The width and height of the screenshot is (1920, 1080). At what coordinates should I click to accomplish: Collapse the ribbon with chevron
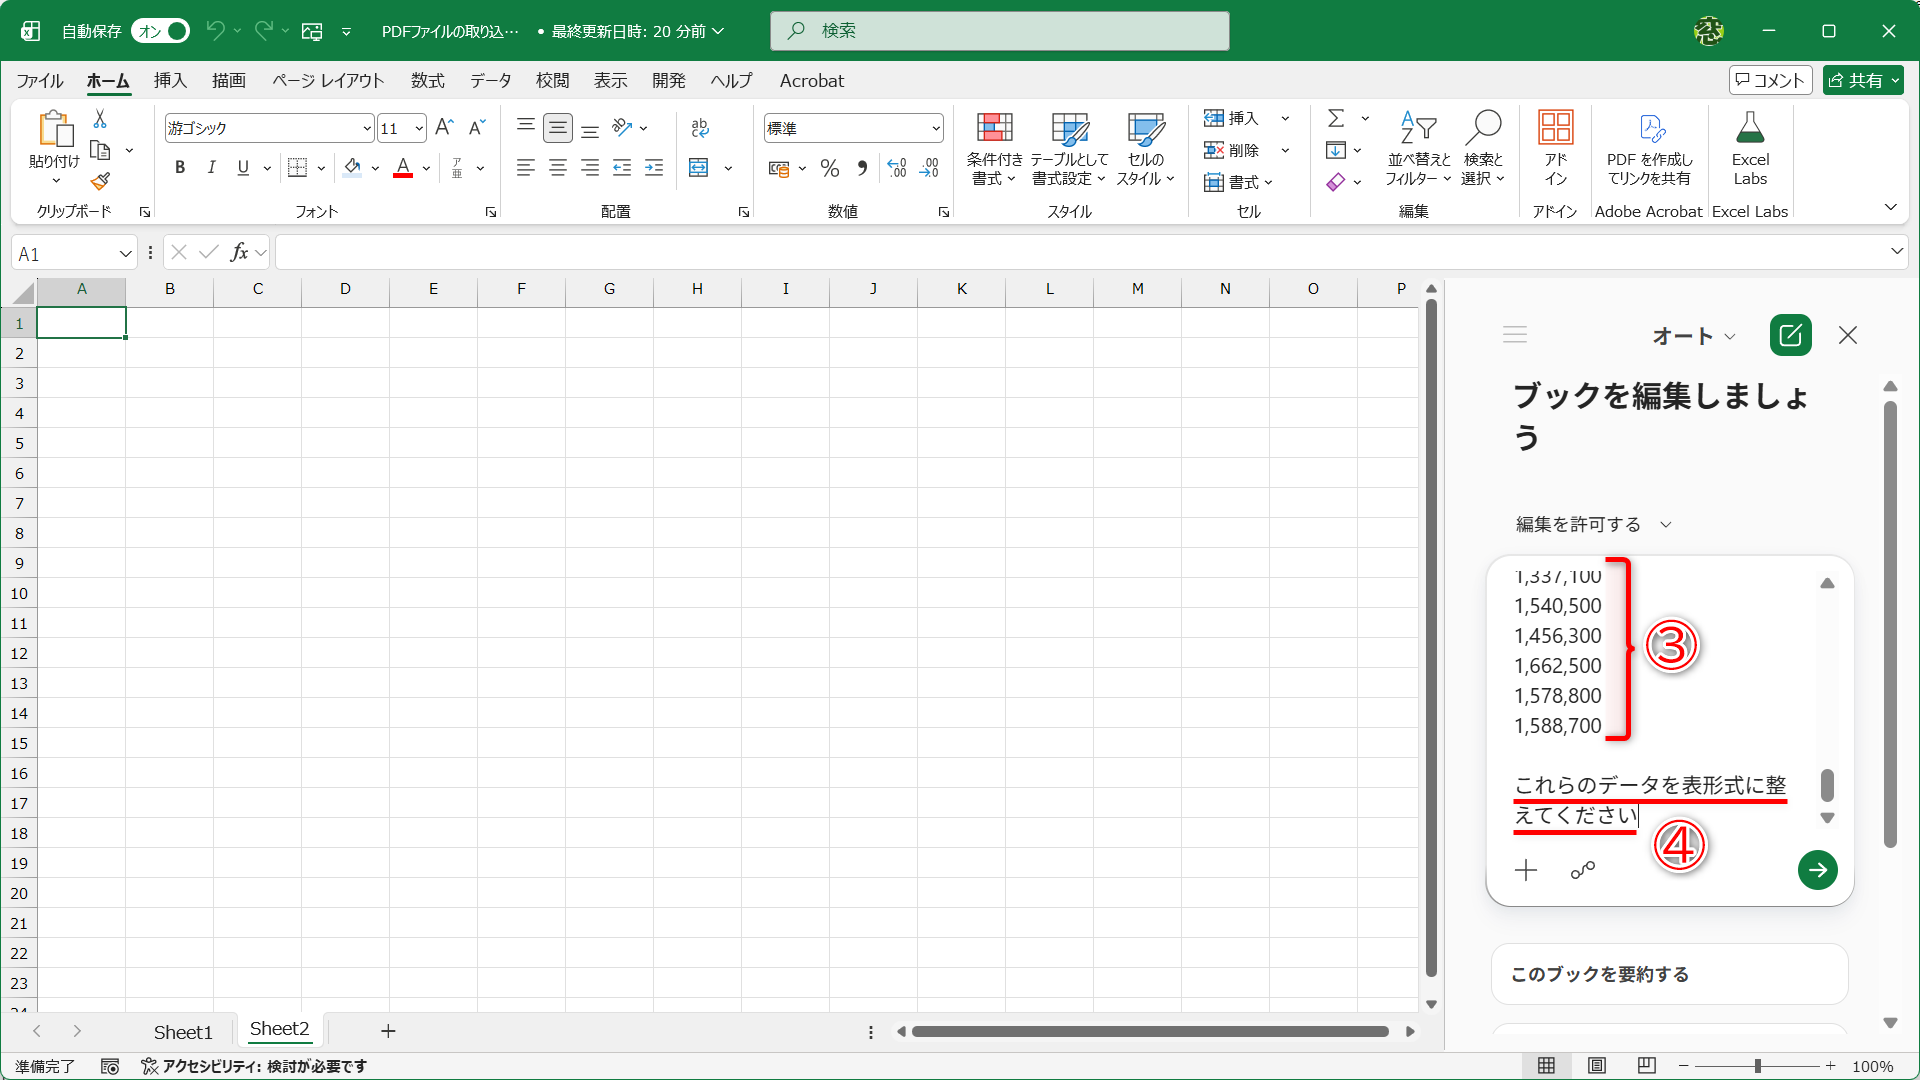coord(1891,207)
